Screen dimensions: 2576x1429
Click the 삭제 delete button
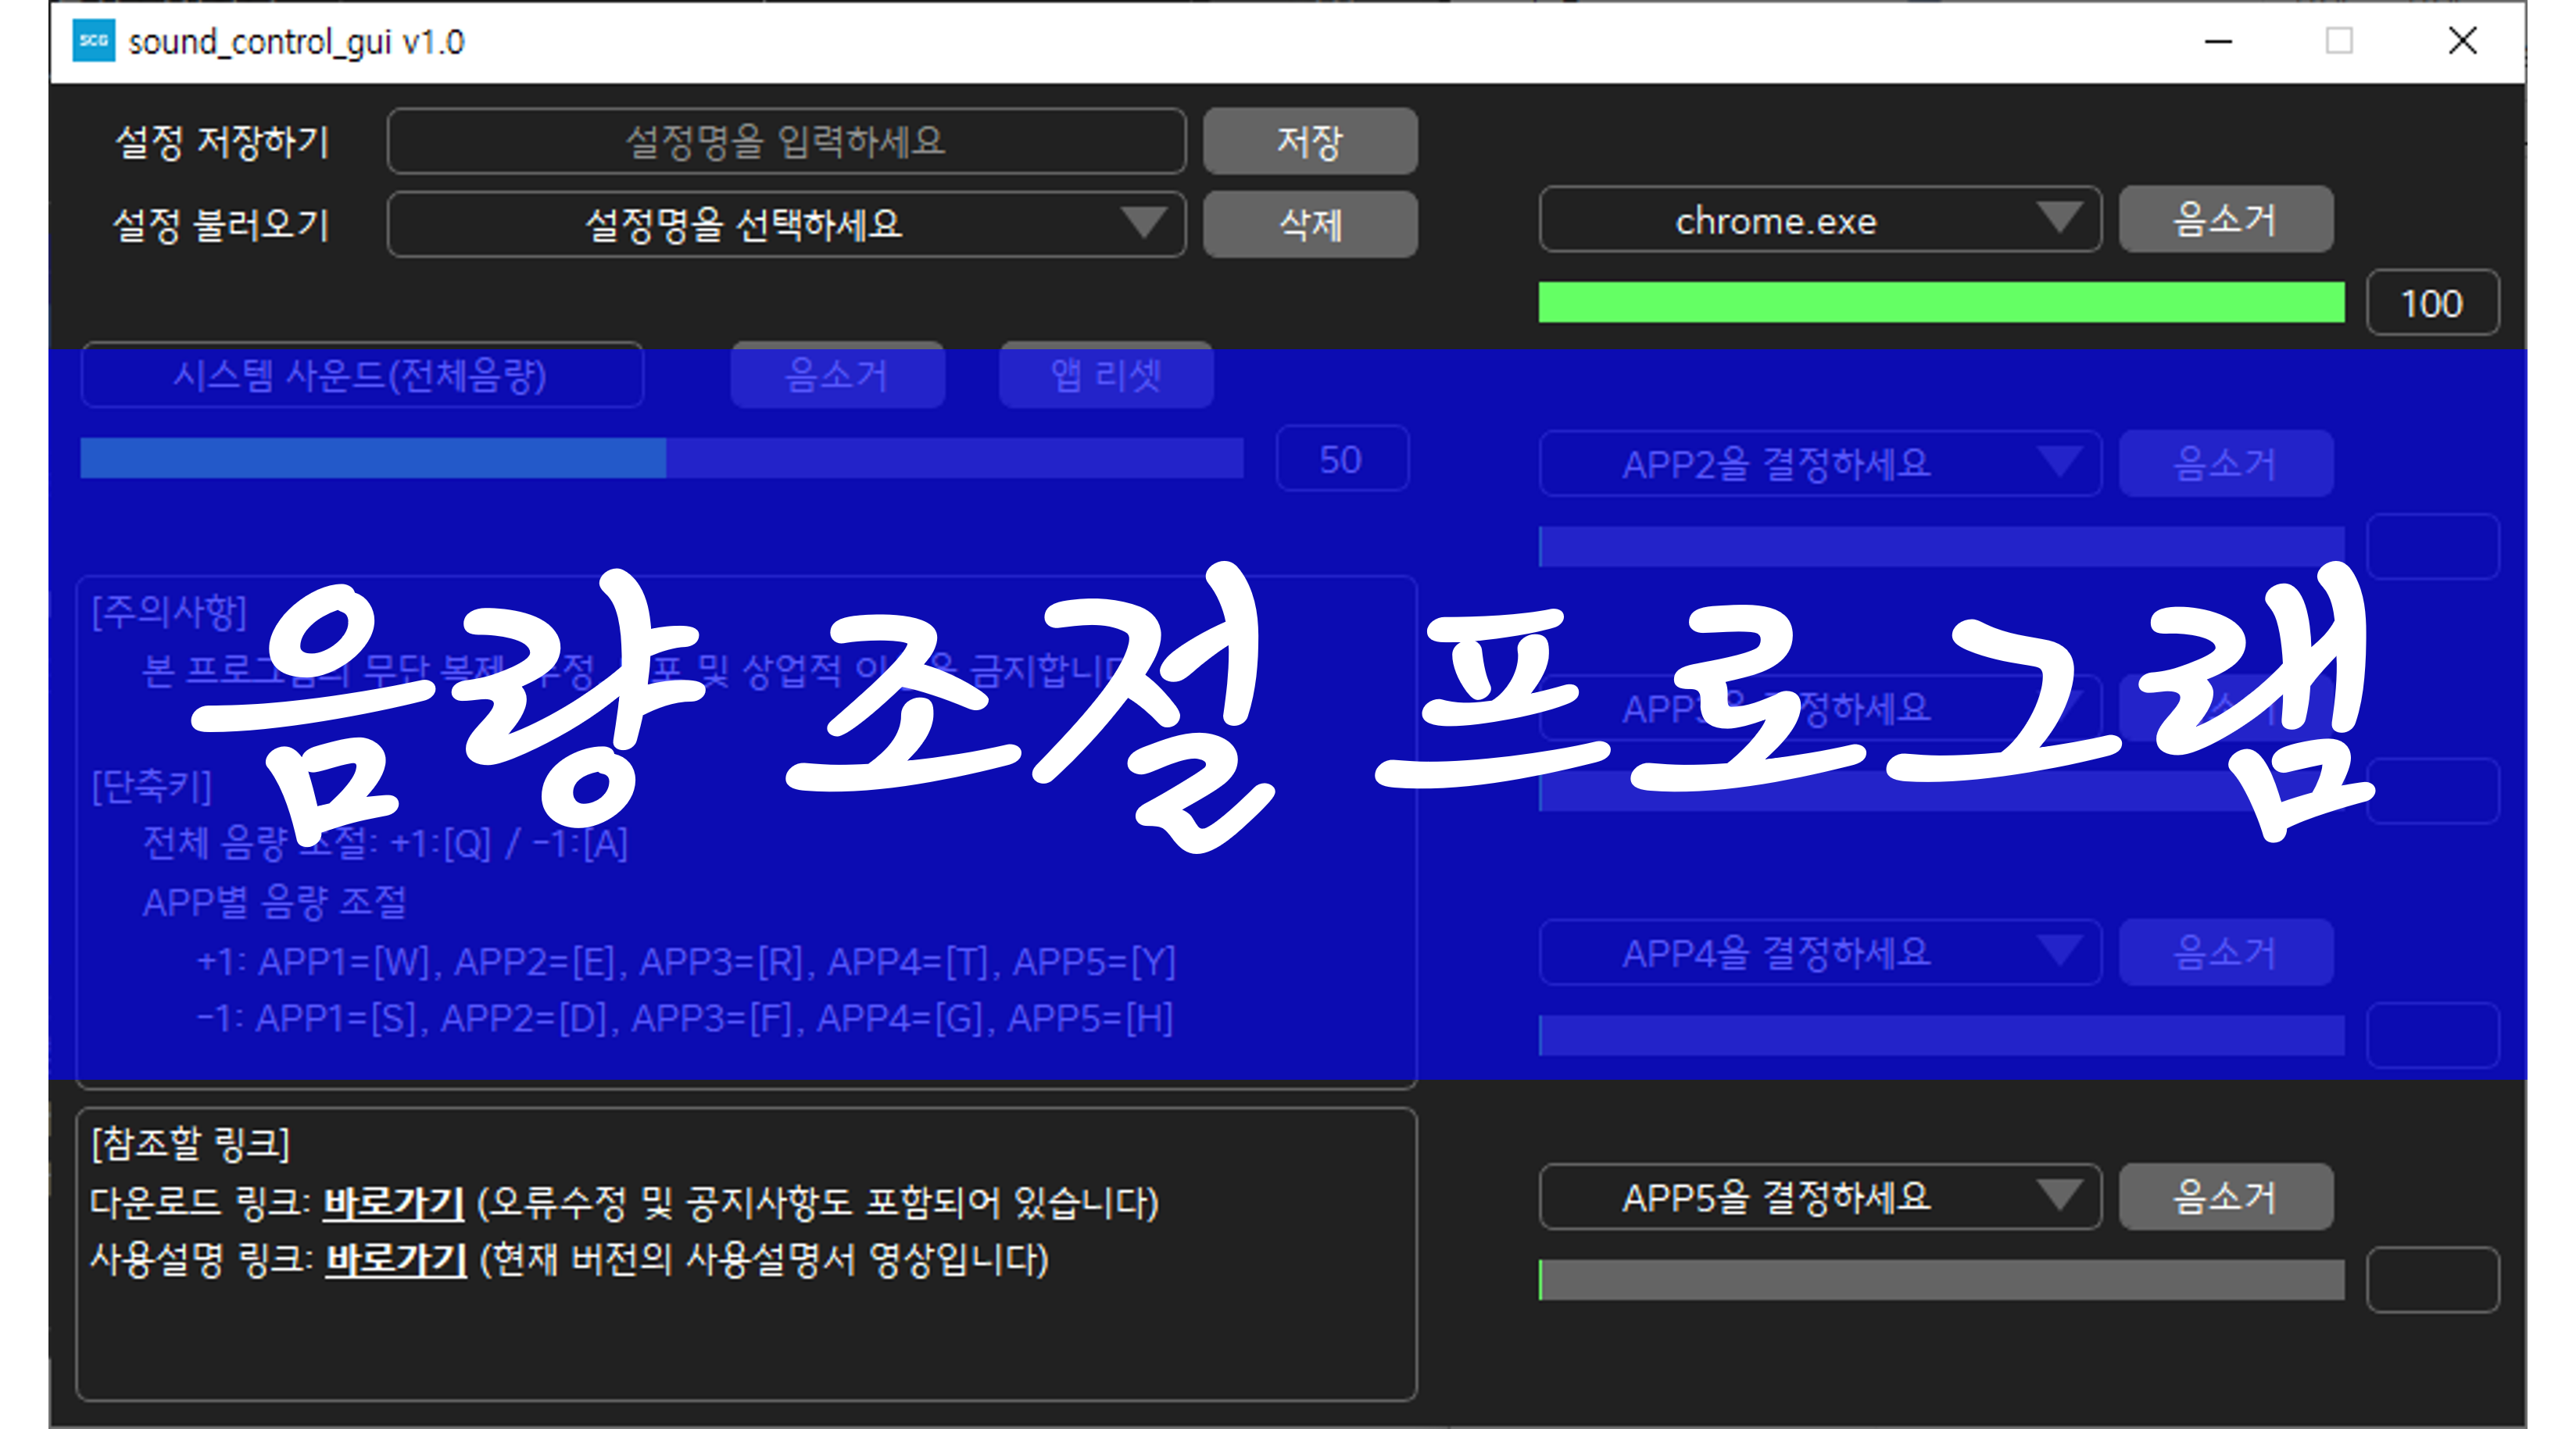pos(1309,224)
